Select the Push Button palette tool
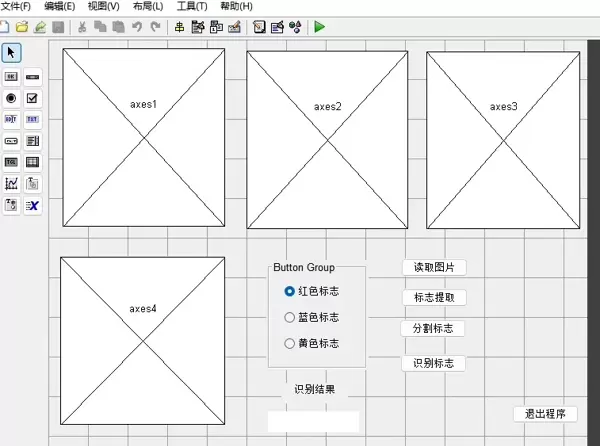Screen dimensions: 600x446 (11, 76)
